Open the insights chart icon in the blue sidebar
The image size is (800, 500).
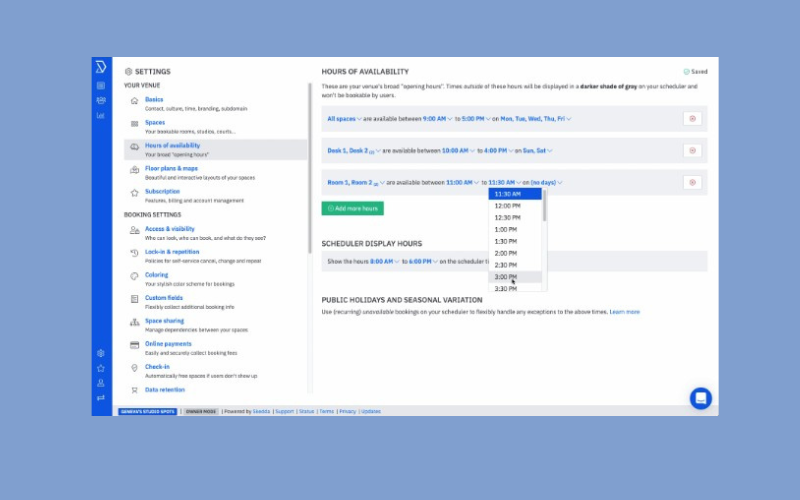[101, 115]
